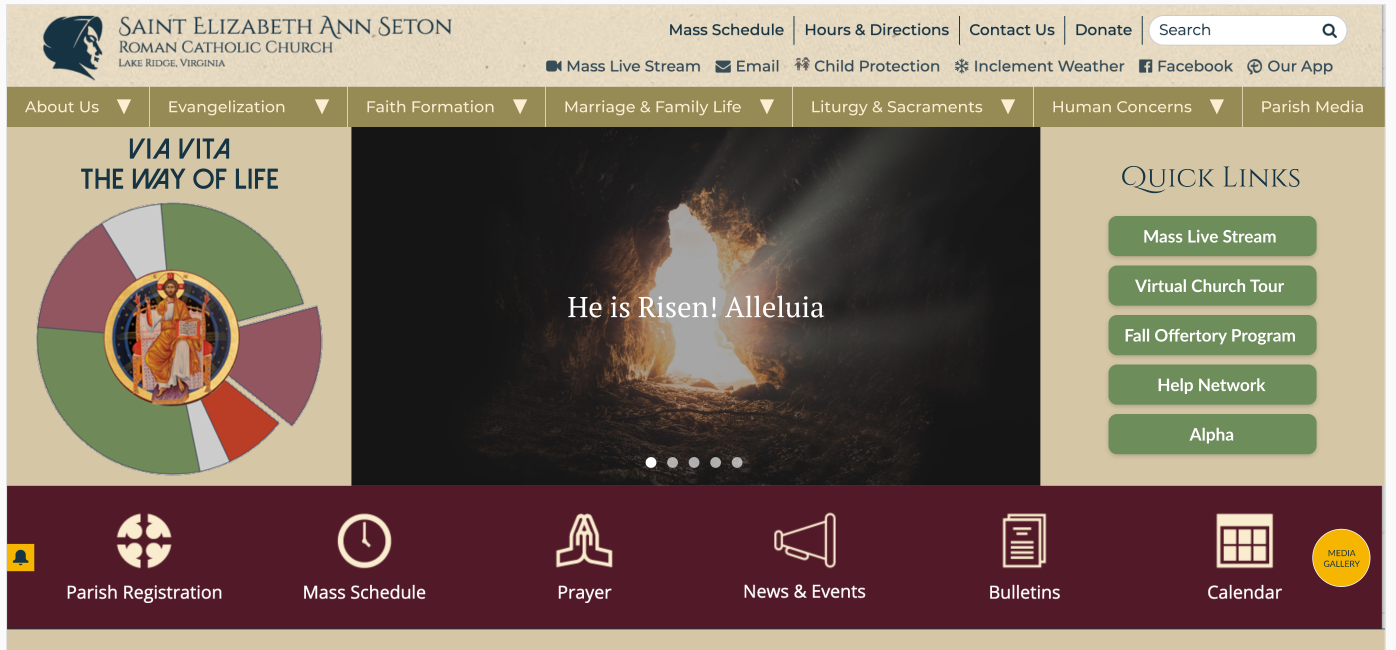Viewport: 1396px width, 650px height.
Task: Open News & Events megaphone icon
Action: tap(805, 541)
